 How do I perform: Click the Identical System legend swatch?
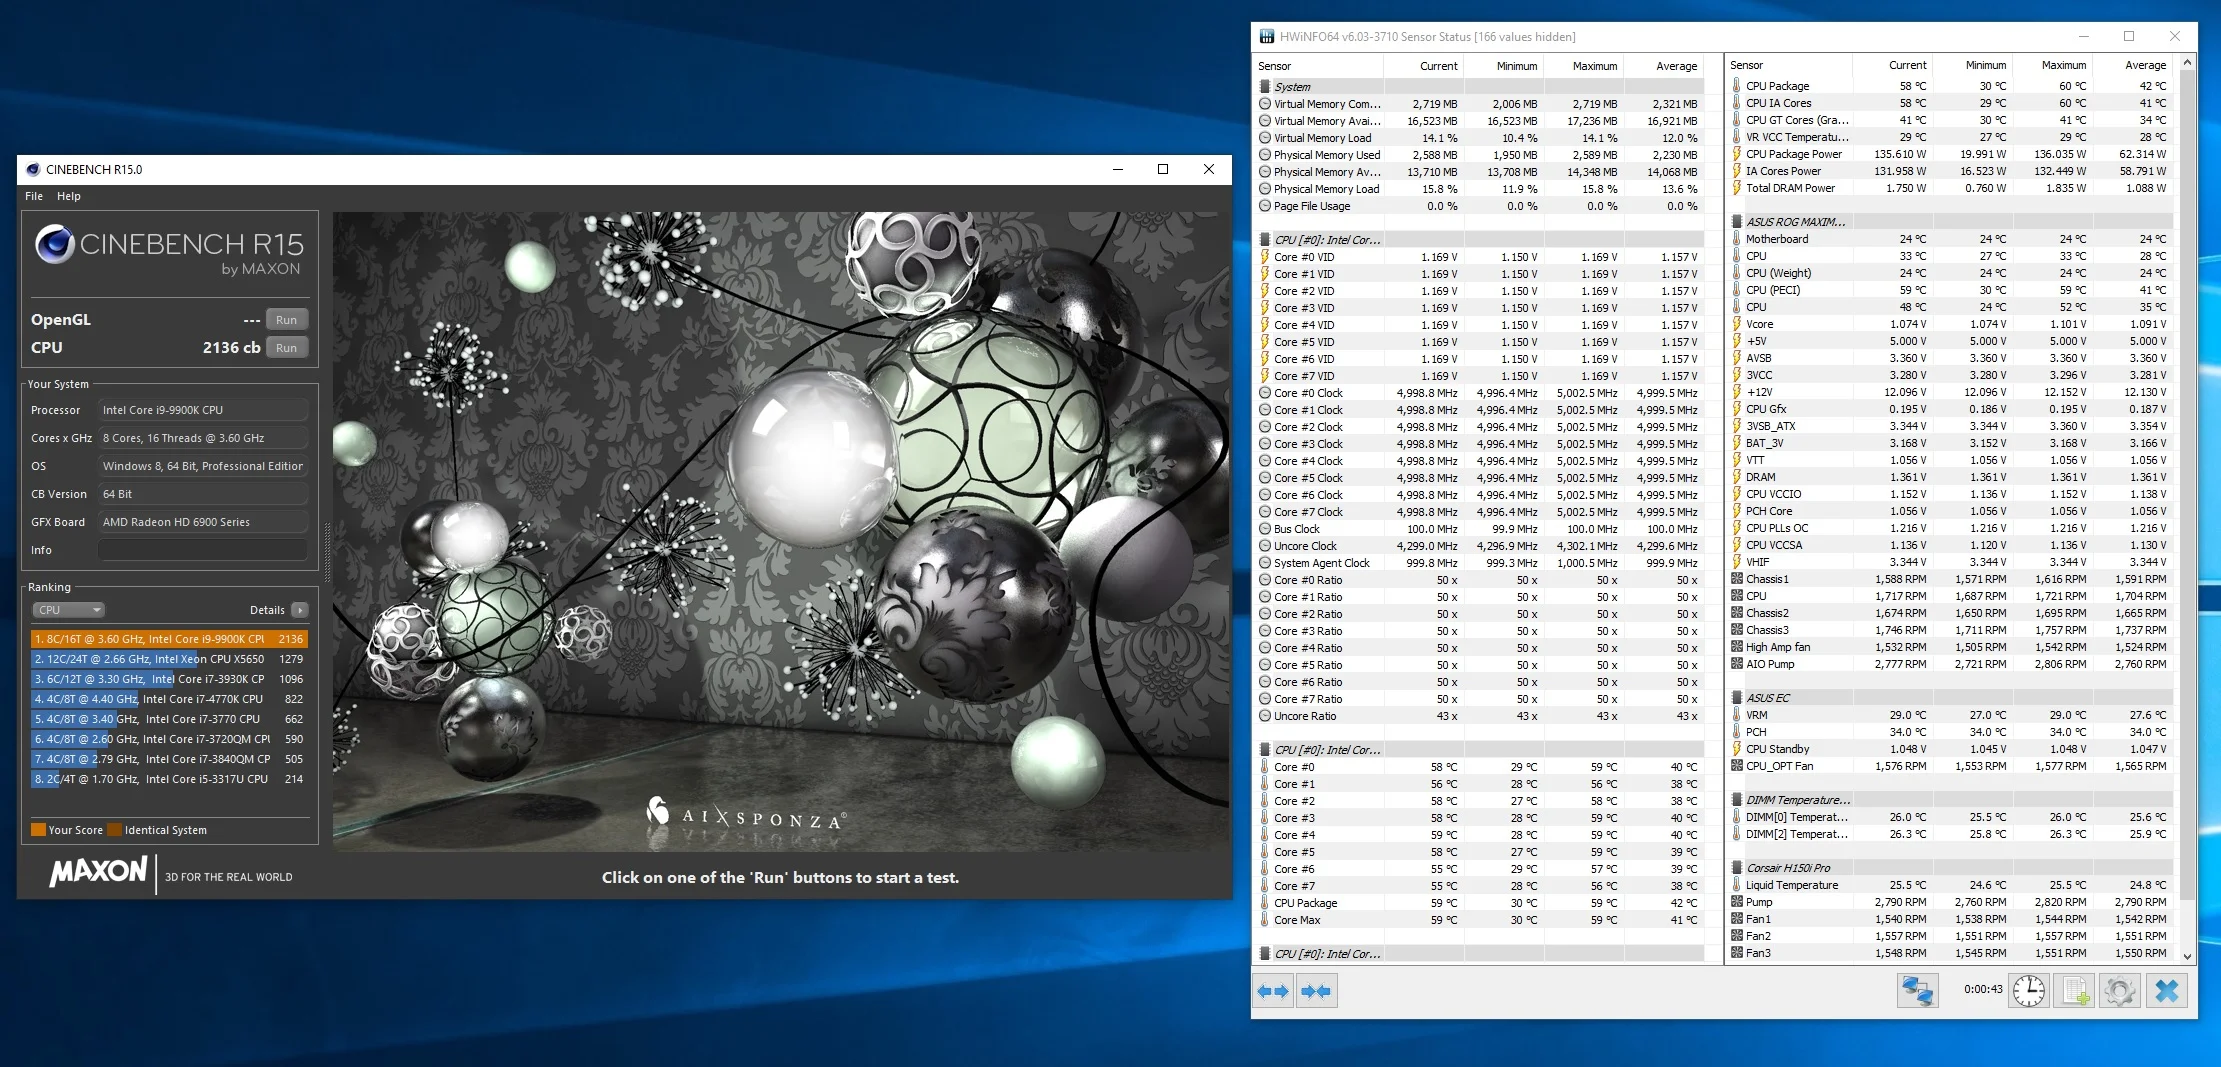(115, 830)
